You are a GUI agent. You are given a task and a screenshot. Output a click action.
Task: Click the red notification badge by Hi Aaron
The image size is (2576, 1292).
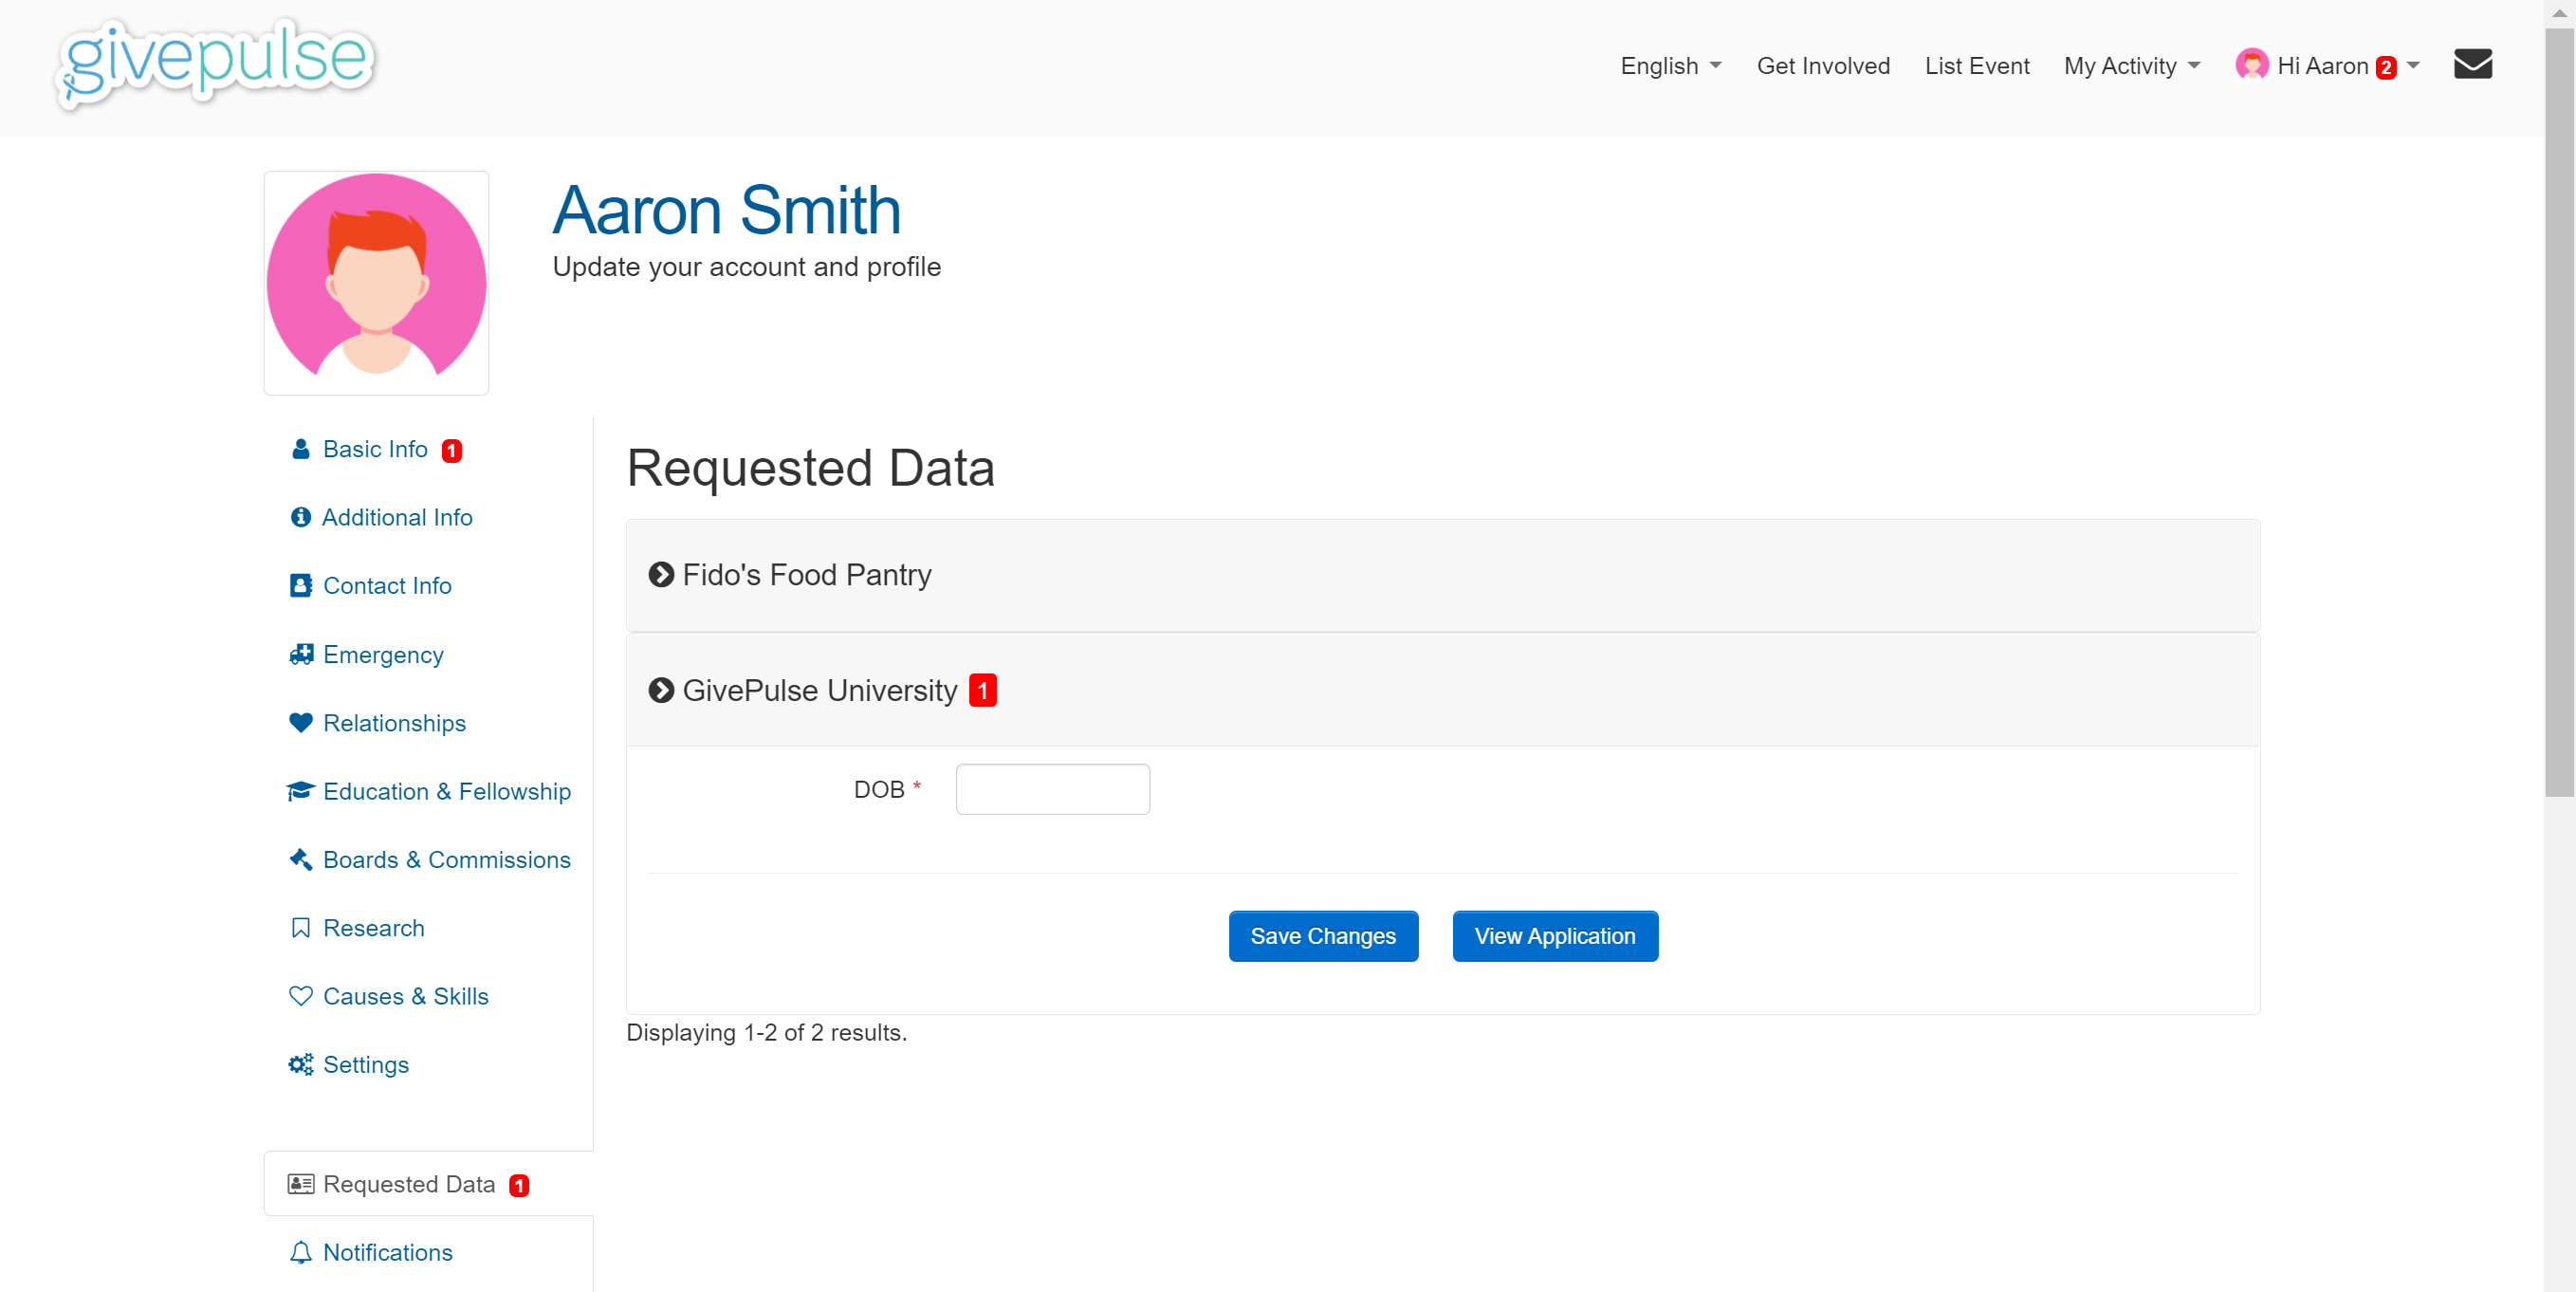pos(2386,67)
